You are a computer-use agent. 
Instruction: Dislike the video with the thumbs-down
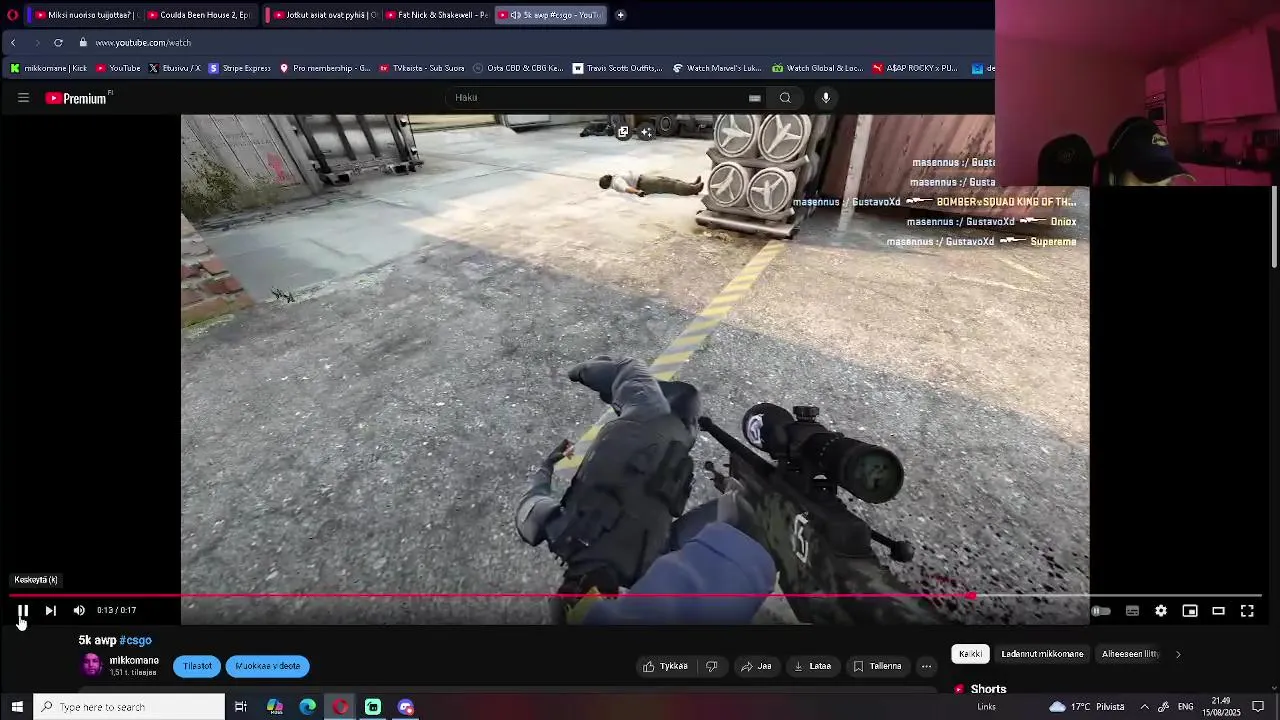click(x=712, y=666)
